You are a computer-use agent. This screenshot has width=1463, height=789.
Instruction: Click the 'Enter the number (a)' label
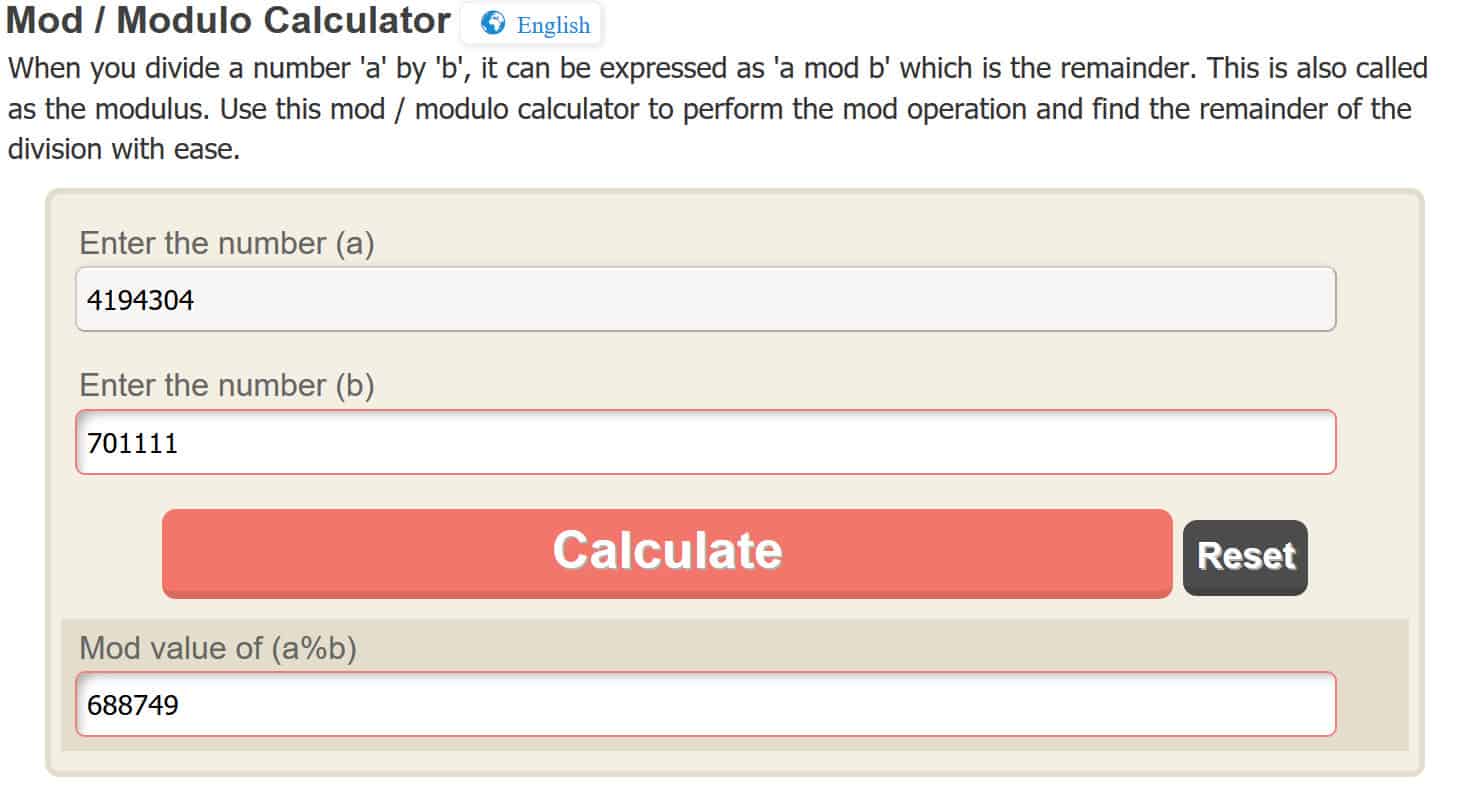click(x=227, y=243)
